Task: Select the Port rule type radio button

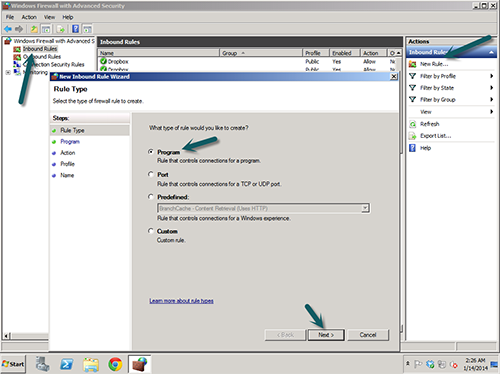Action: [x=151, y=174]
